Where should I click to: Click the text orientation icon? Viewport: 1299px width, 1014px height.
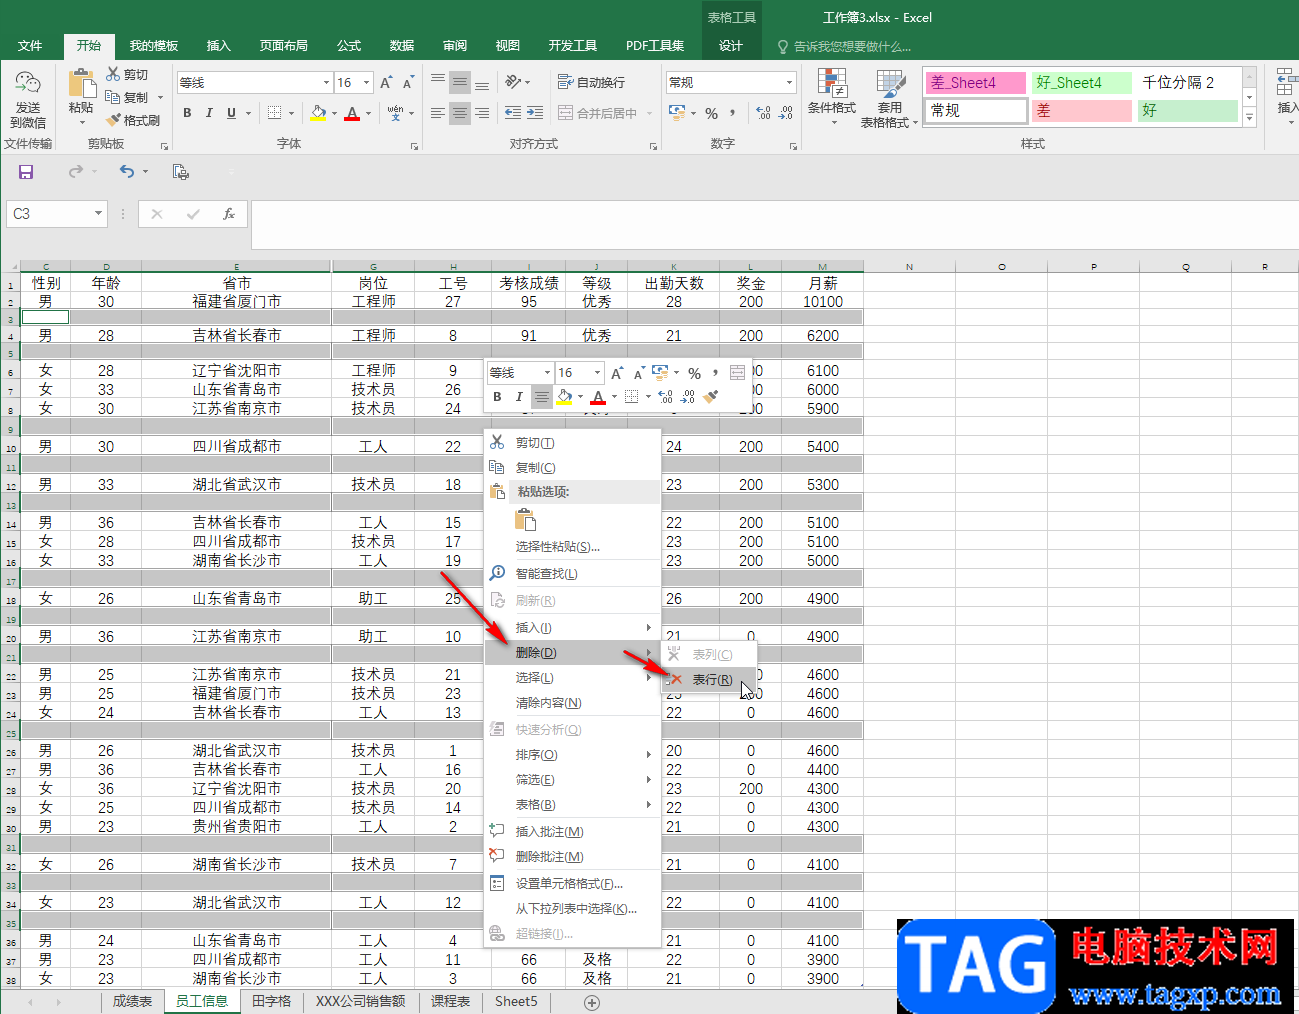point(513,82)
